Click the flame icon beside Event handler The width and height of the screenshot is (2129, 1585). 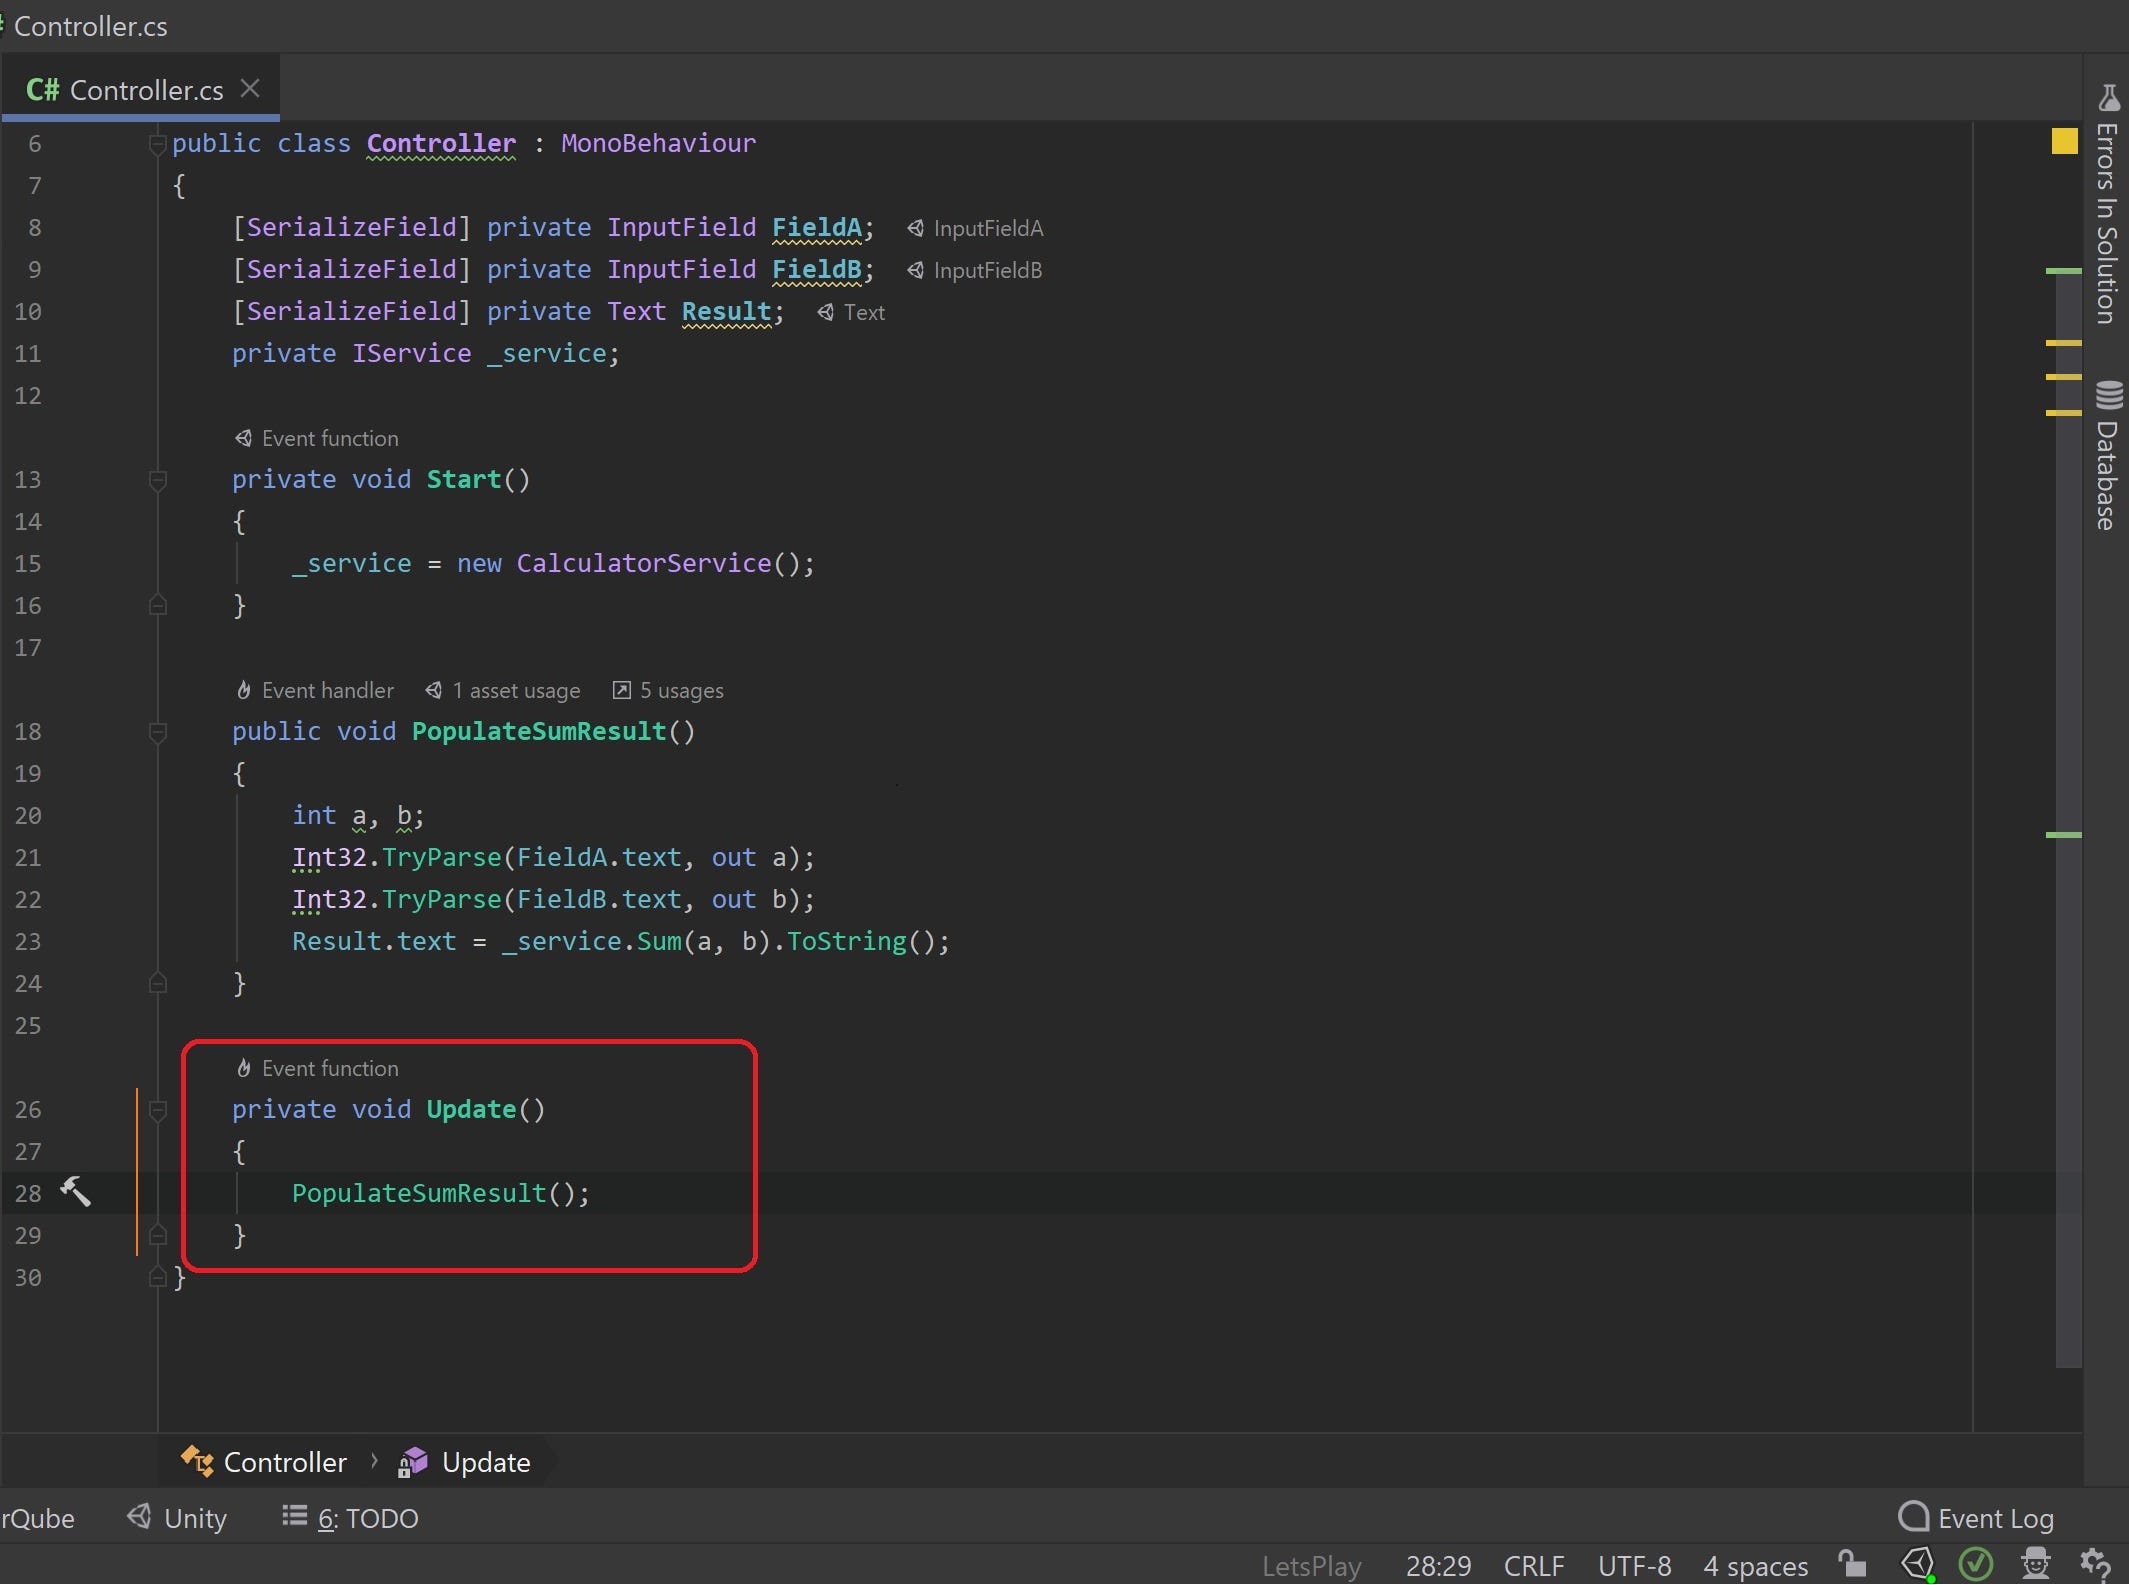243,690
